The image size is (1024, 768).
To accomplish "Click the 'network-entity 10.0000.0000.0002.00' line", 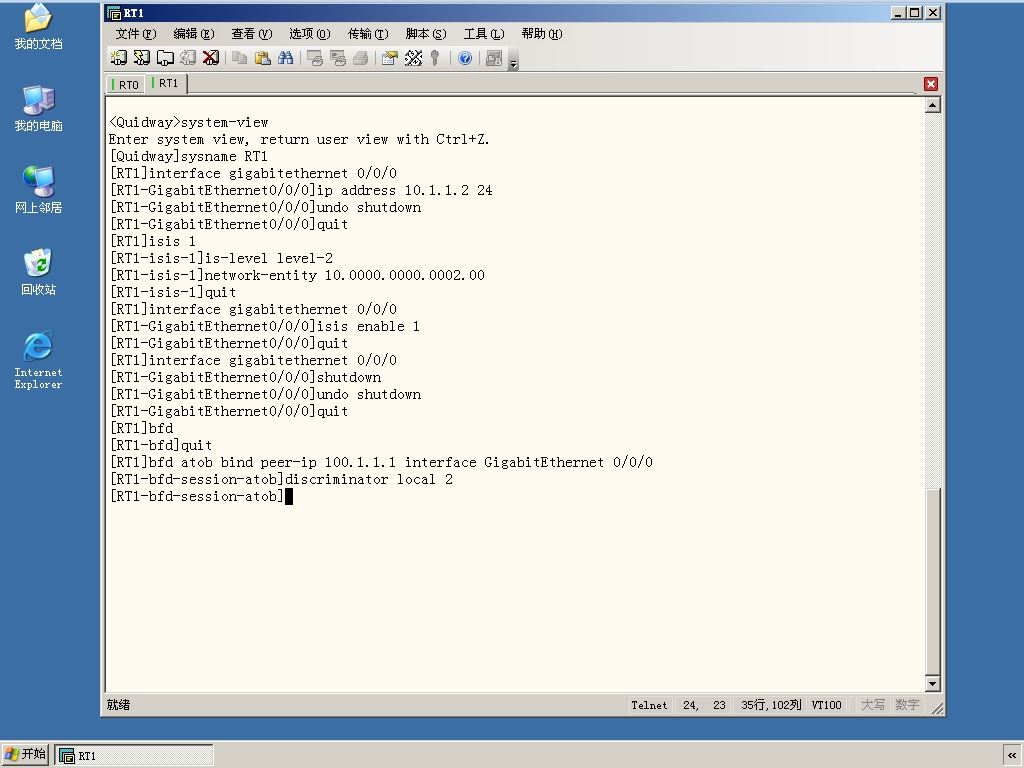I will [x=297, y=276].
